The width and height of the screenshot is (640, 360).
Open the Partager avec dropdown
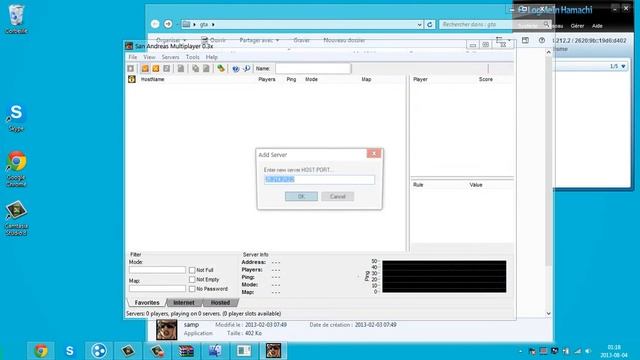point(259,40)
